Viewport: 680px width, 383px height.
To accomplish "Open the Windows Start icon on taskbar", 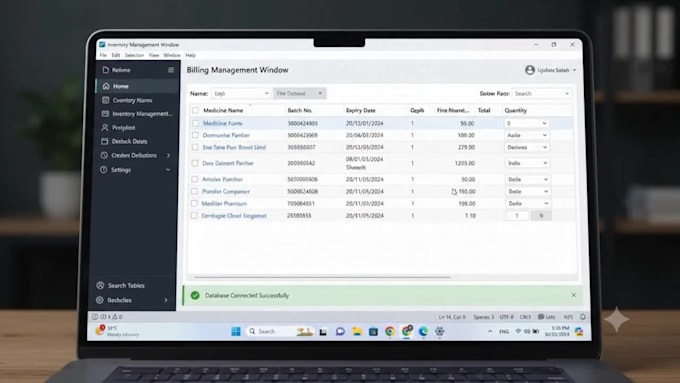I will pyautogui.click(x=236, y=332).
